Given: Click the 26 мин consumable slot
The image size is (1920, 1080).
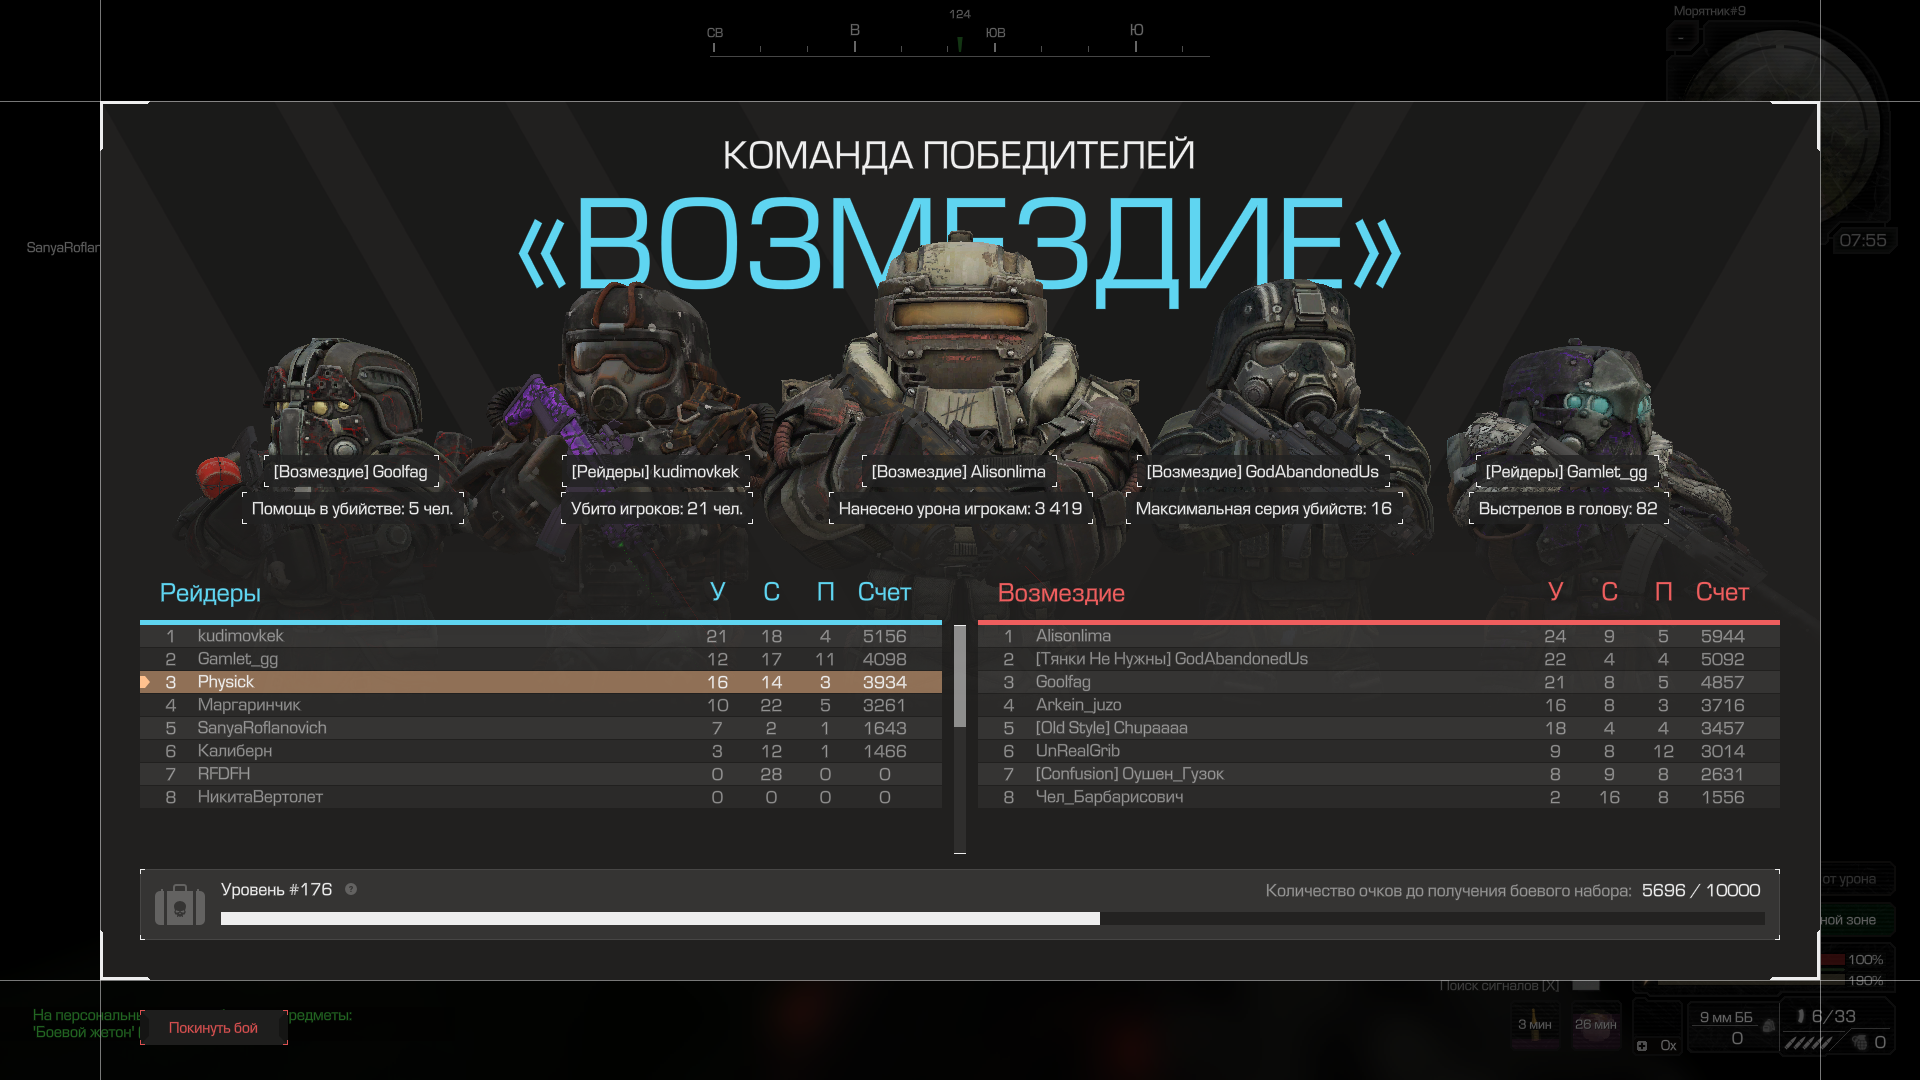Looking at the screenshot, I should point(1596,1027).
